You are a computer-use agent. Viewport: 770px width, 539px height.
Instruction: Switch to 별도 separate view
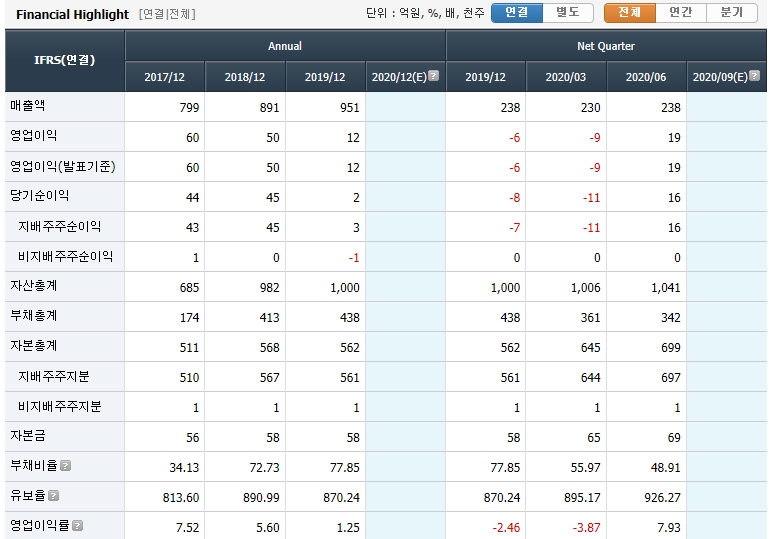[x=568, y=13]
